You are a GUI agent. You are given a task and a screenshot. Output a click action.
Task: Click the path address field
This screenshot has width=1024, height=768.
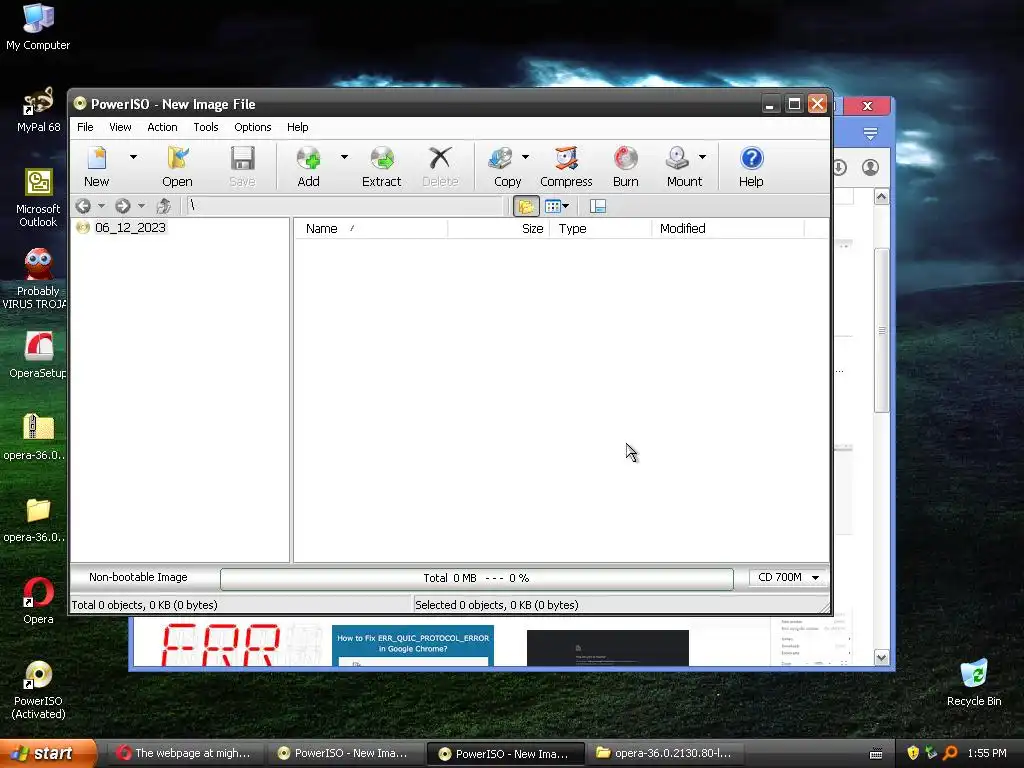[345, 206]
